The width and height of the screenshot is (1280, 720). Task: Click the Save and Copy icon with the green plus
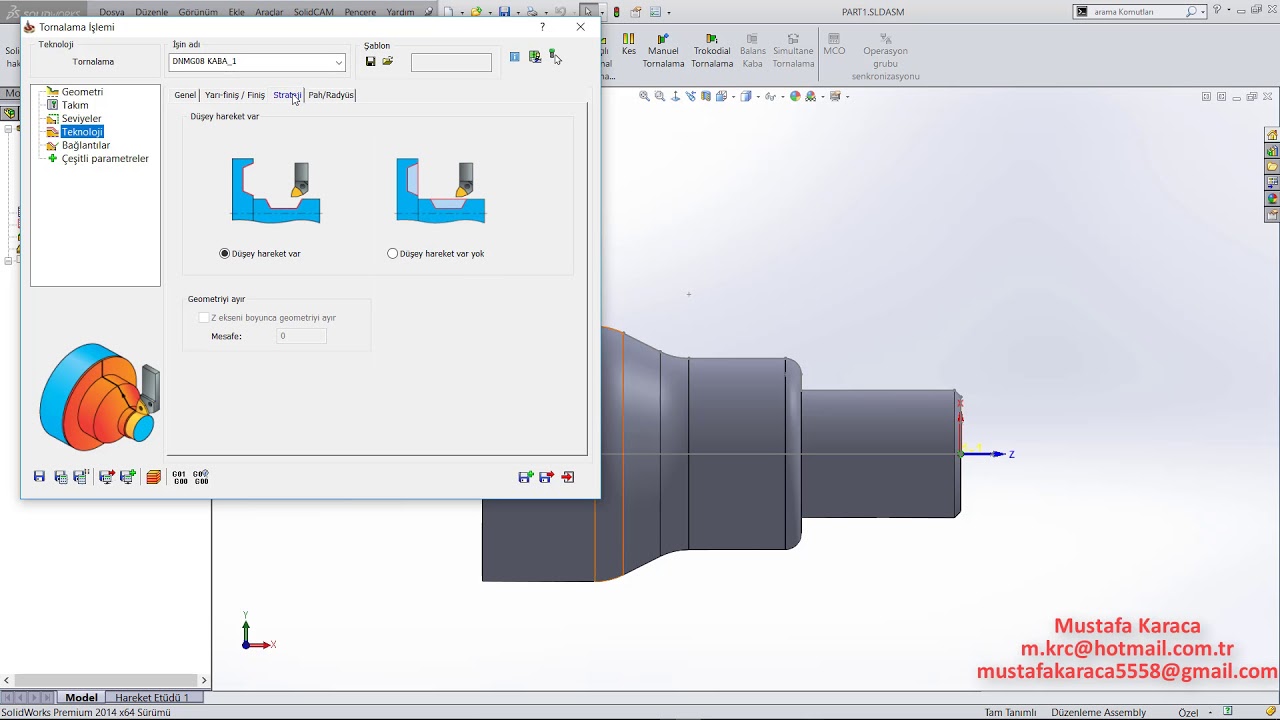pyautogui.click(x=526, y=477)
